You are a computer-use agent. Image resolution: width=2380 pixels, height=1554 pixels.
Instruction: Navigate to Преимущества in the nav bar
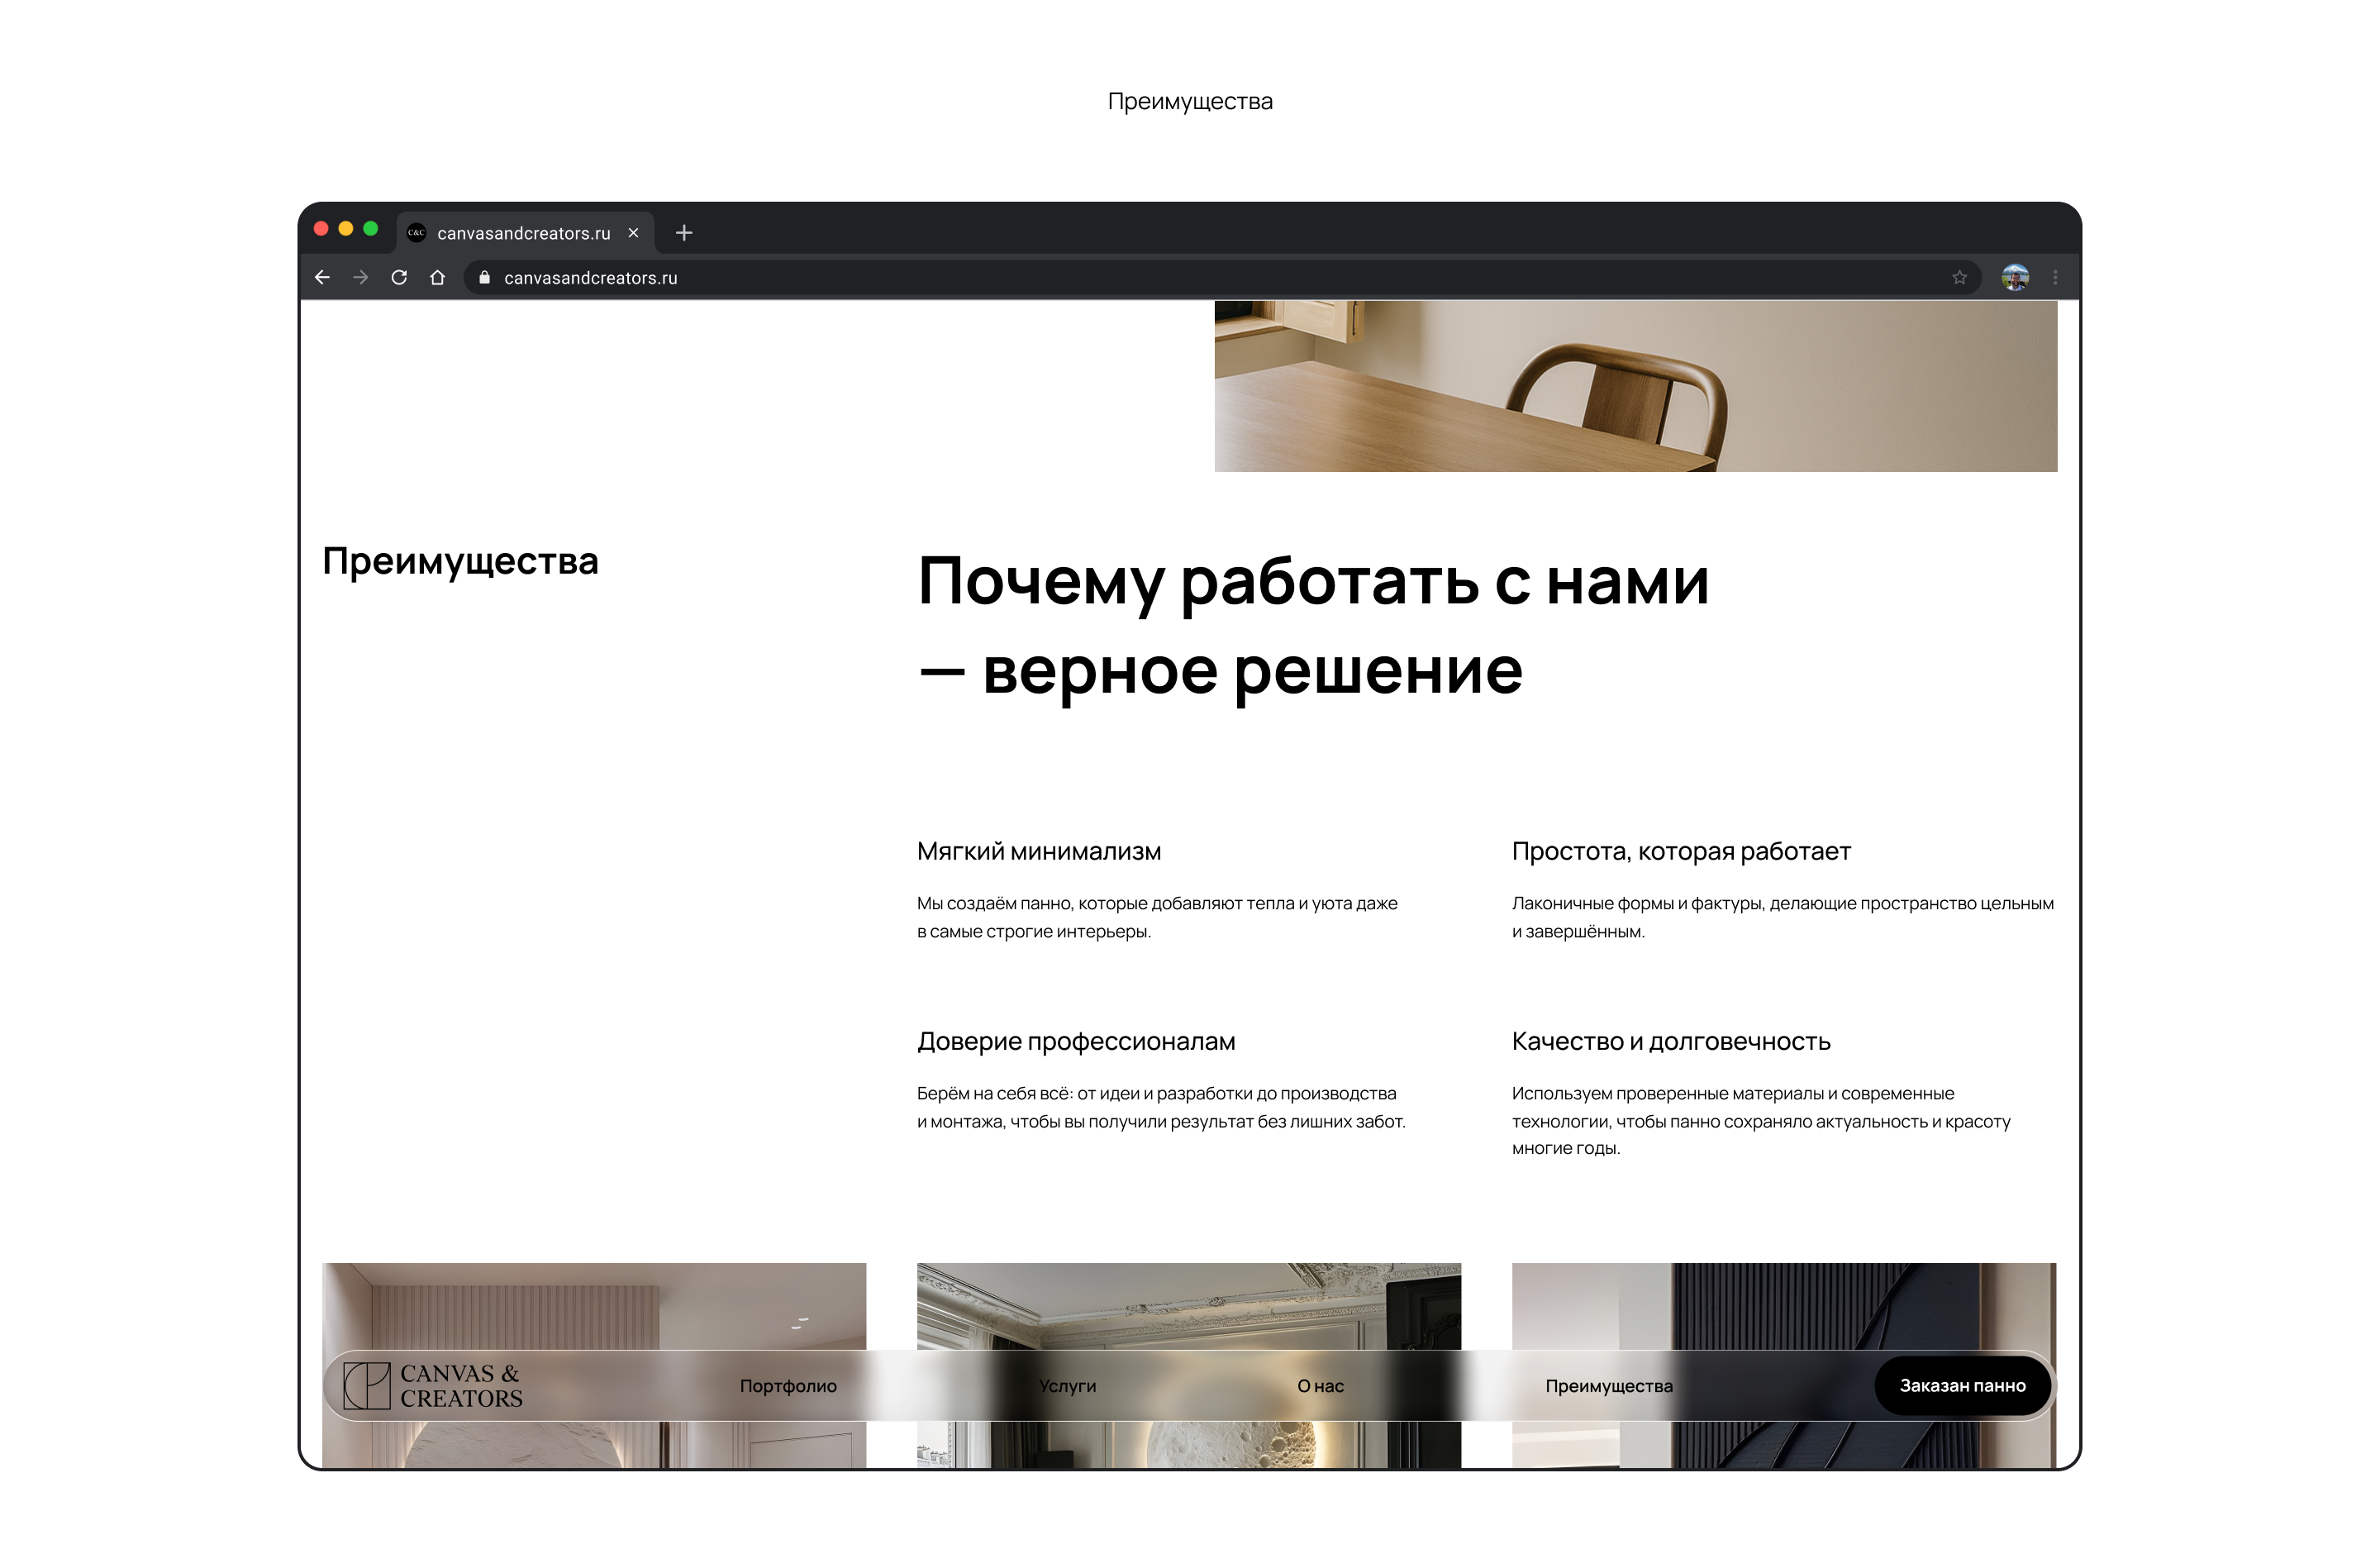1608,1385
